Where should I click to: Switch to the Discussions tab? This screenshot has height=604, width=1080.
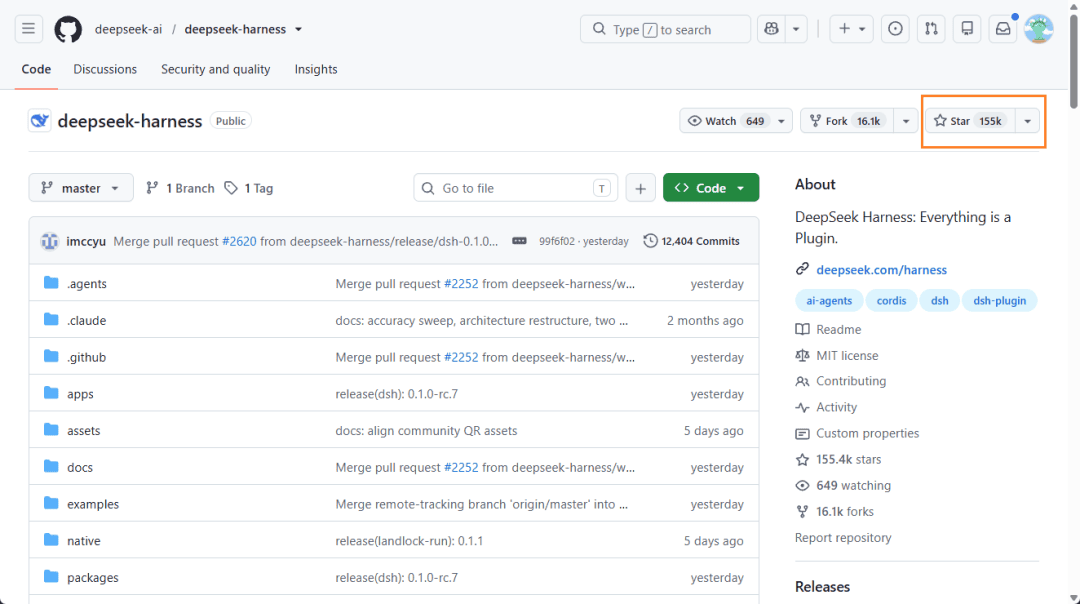point(105,70)
